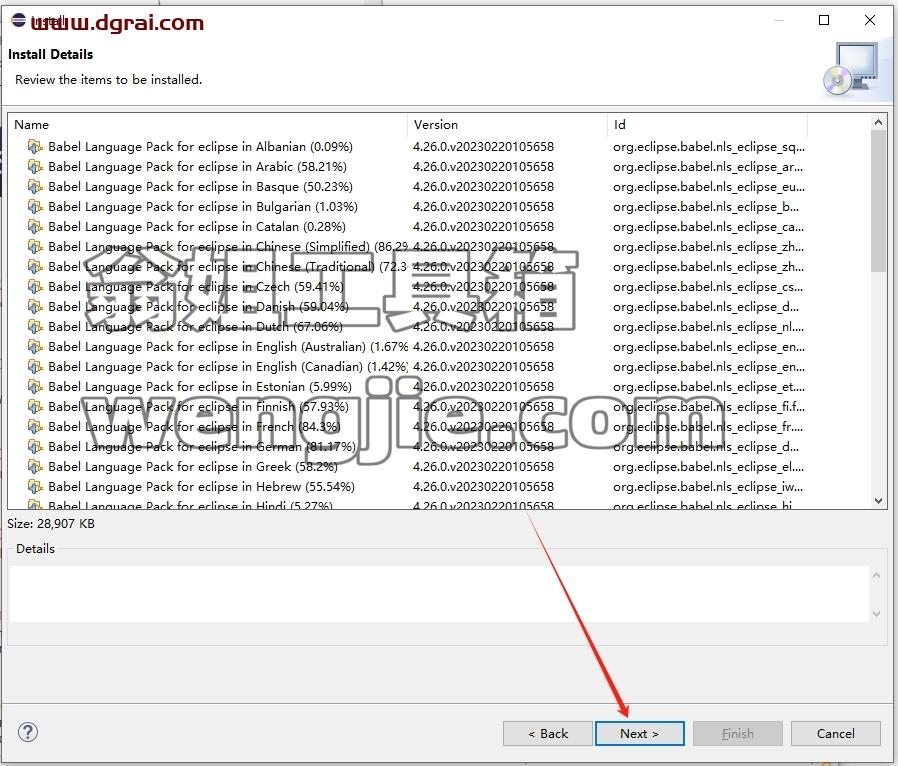Viewport: 898px width, 766px height.
Task: Click the Greek language pack feature icon
Action: pyautogui.click(x=35, y=467)
